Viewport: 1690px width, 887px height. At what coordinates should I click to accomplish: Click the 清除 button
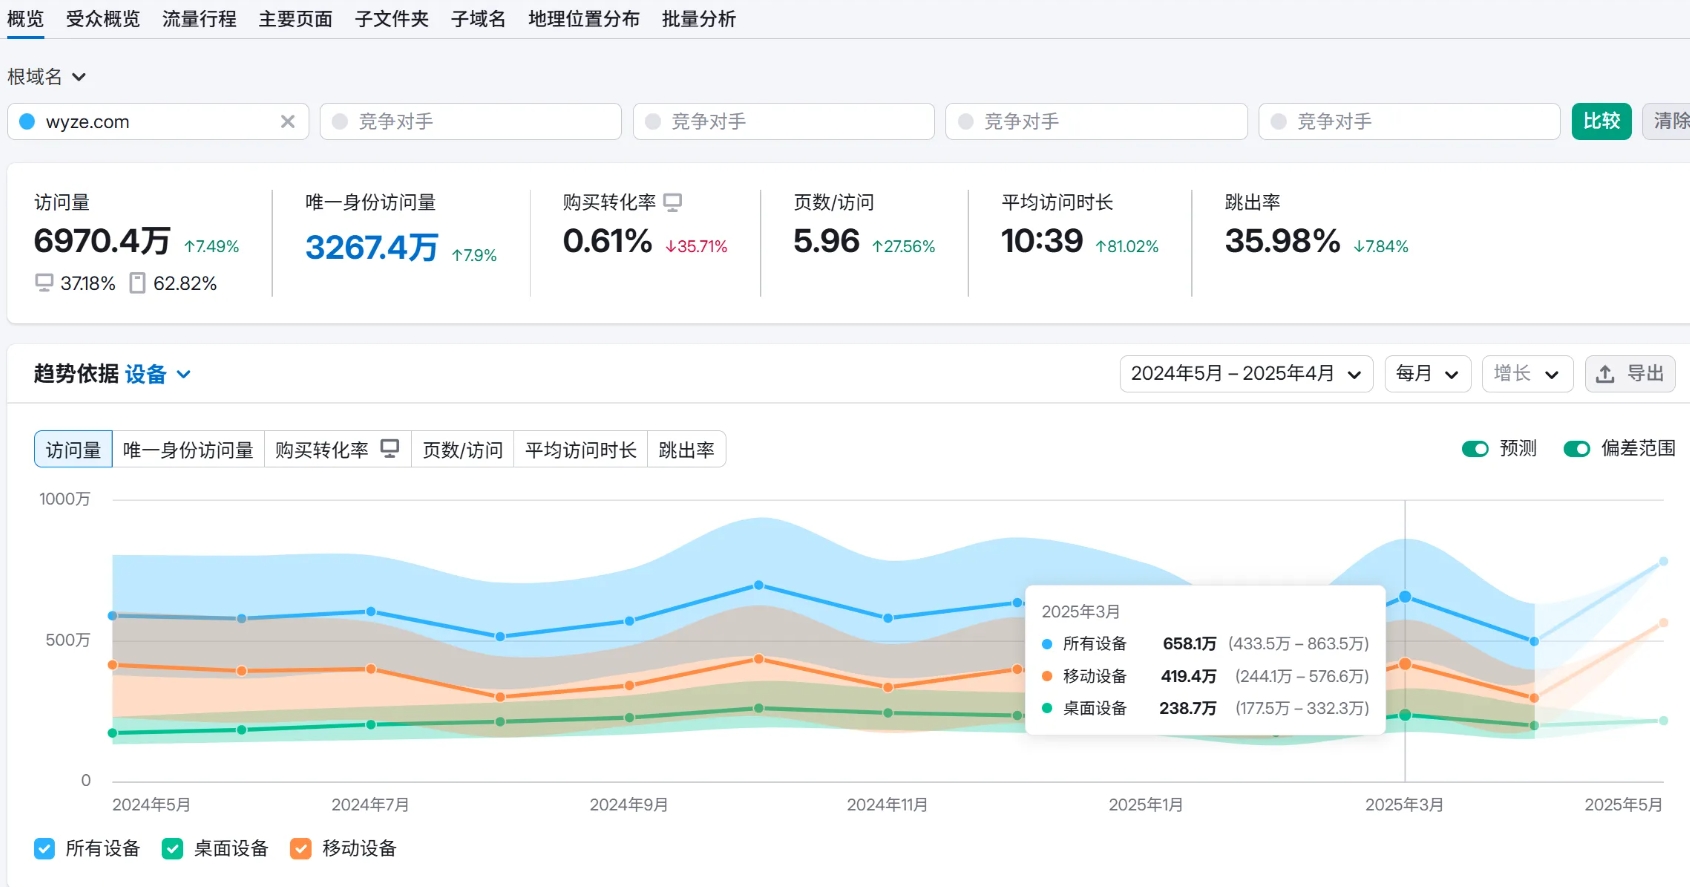pos(1668,121)
